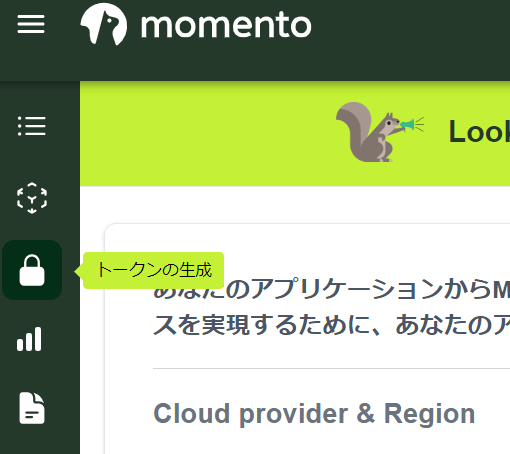Open the document page sidebar icon

pyautogui.click(x=32, y=408)
